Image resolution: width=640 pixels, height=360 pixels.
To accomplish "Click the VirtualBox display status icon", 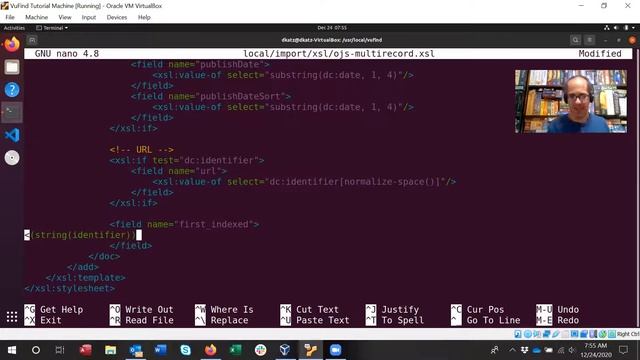I will [x=574, y=334].
